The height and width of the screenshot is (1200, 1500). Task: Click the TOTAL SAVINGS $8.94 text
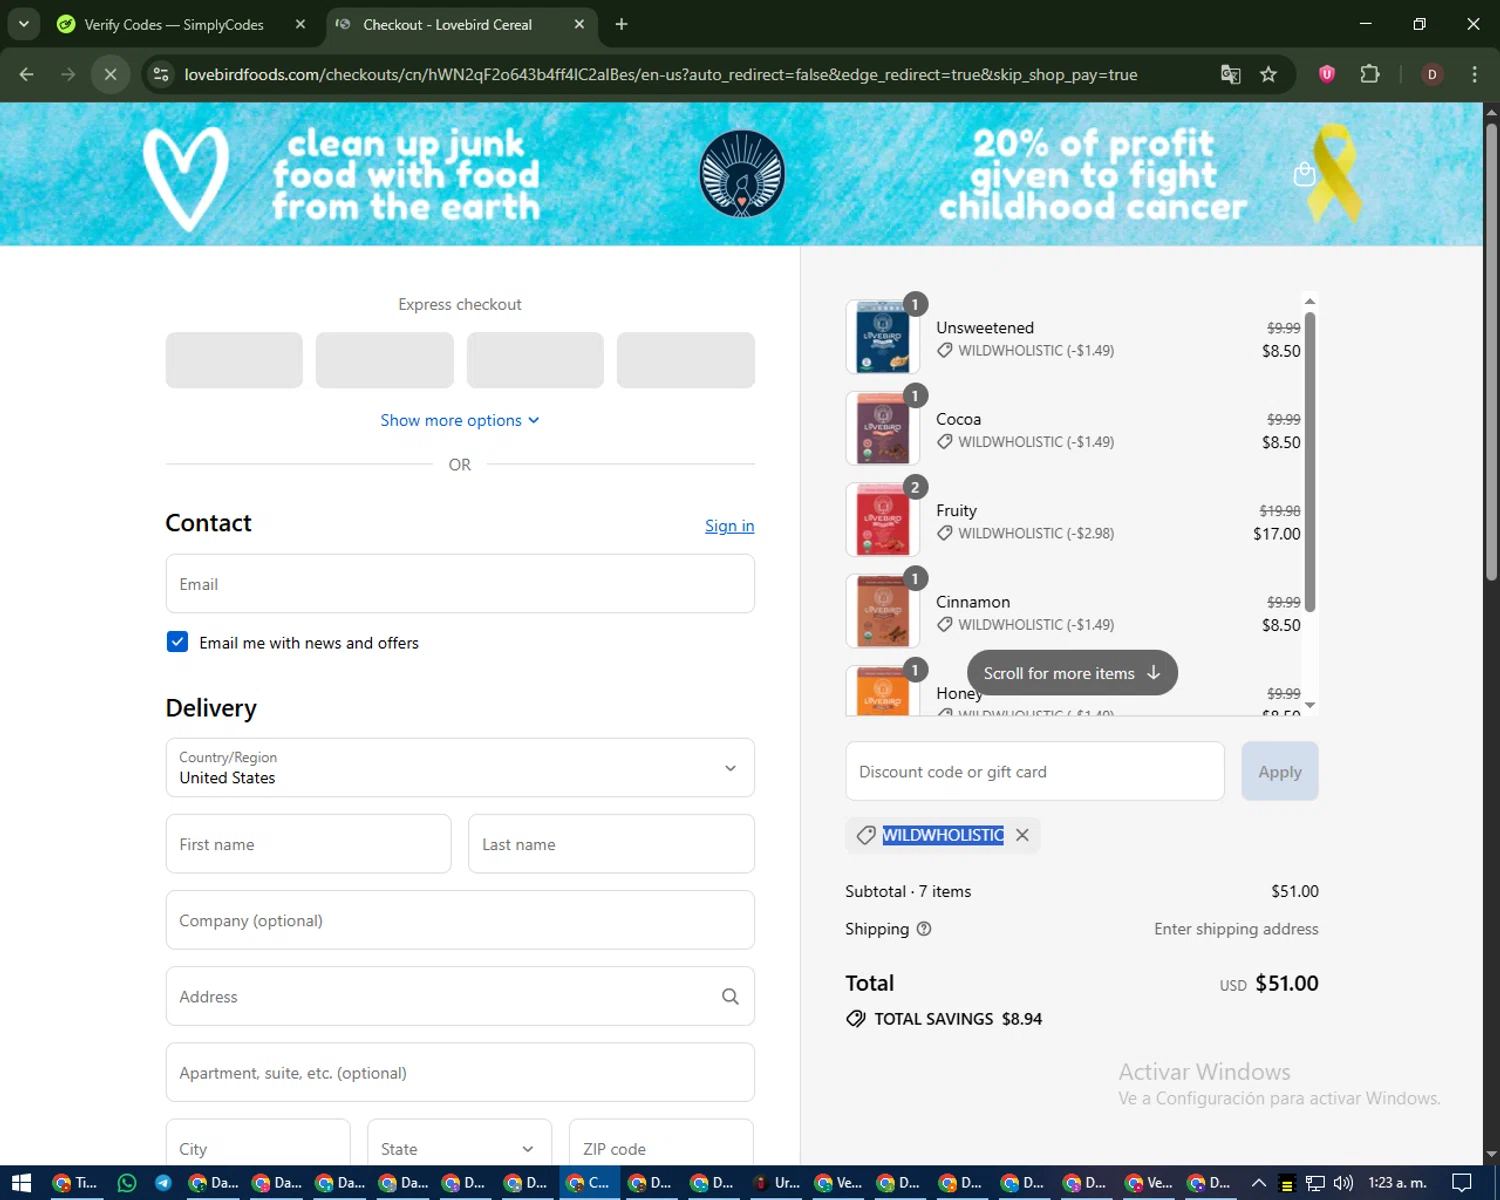coord(957,1019)
